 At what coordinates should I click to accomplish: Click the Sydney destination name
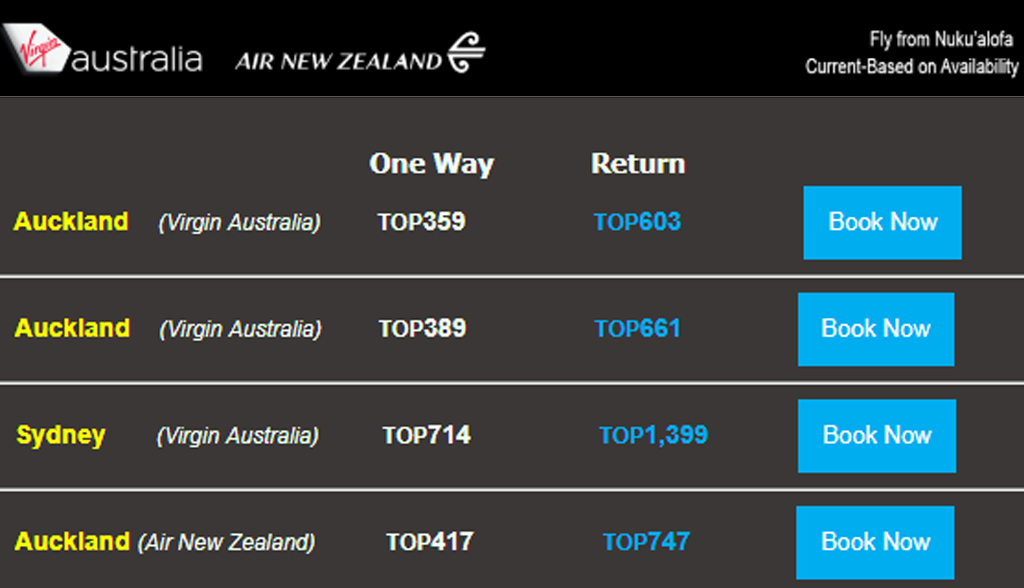pos(61,436)
